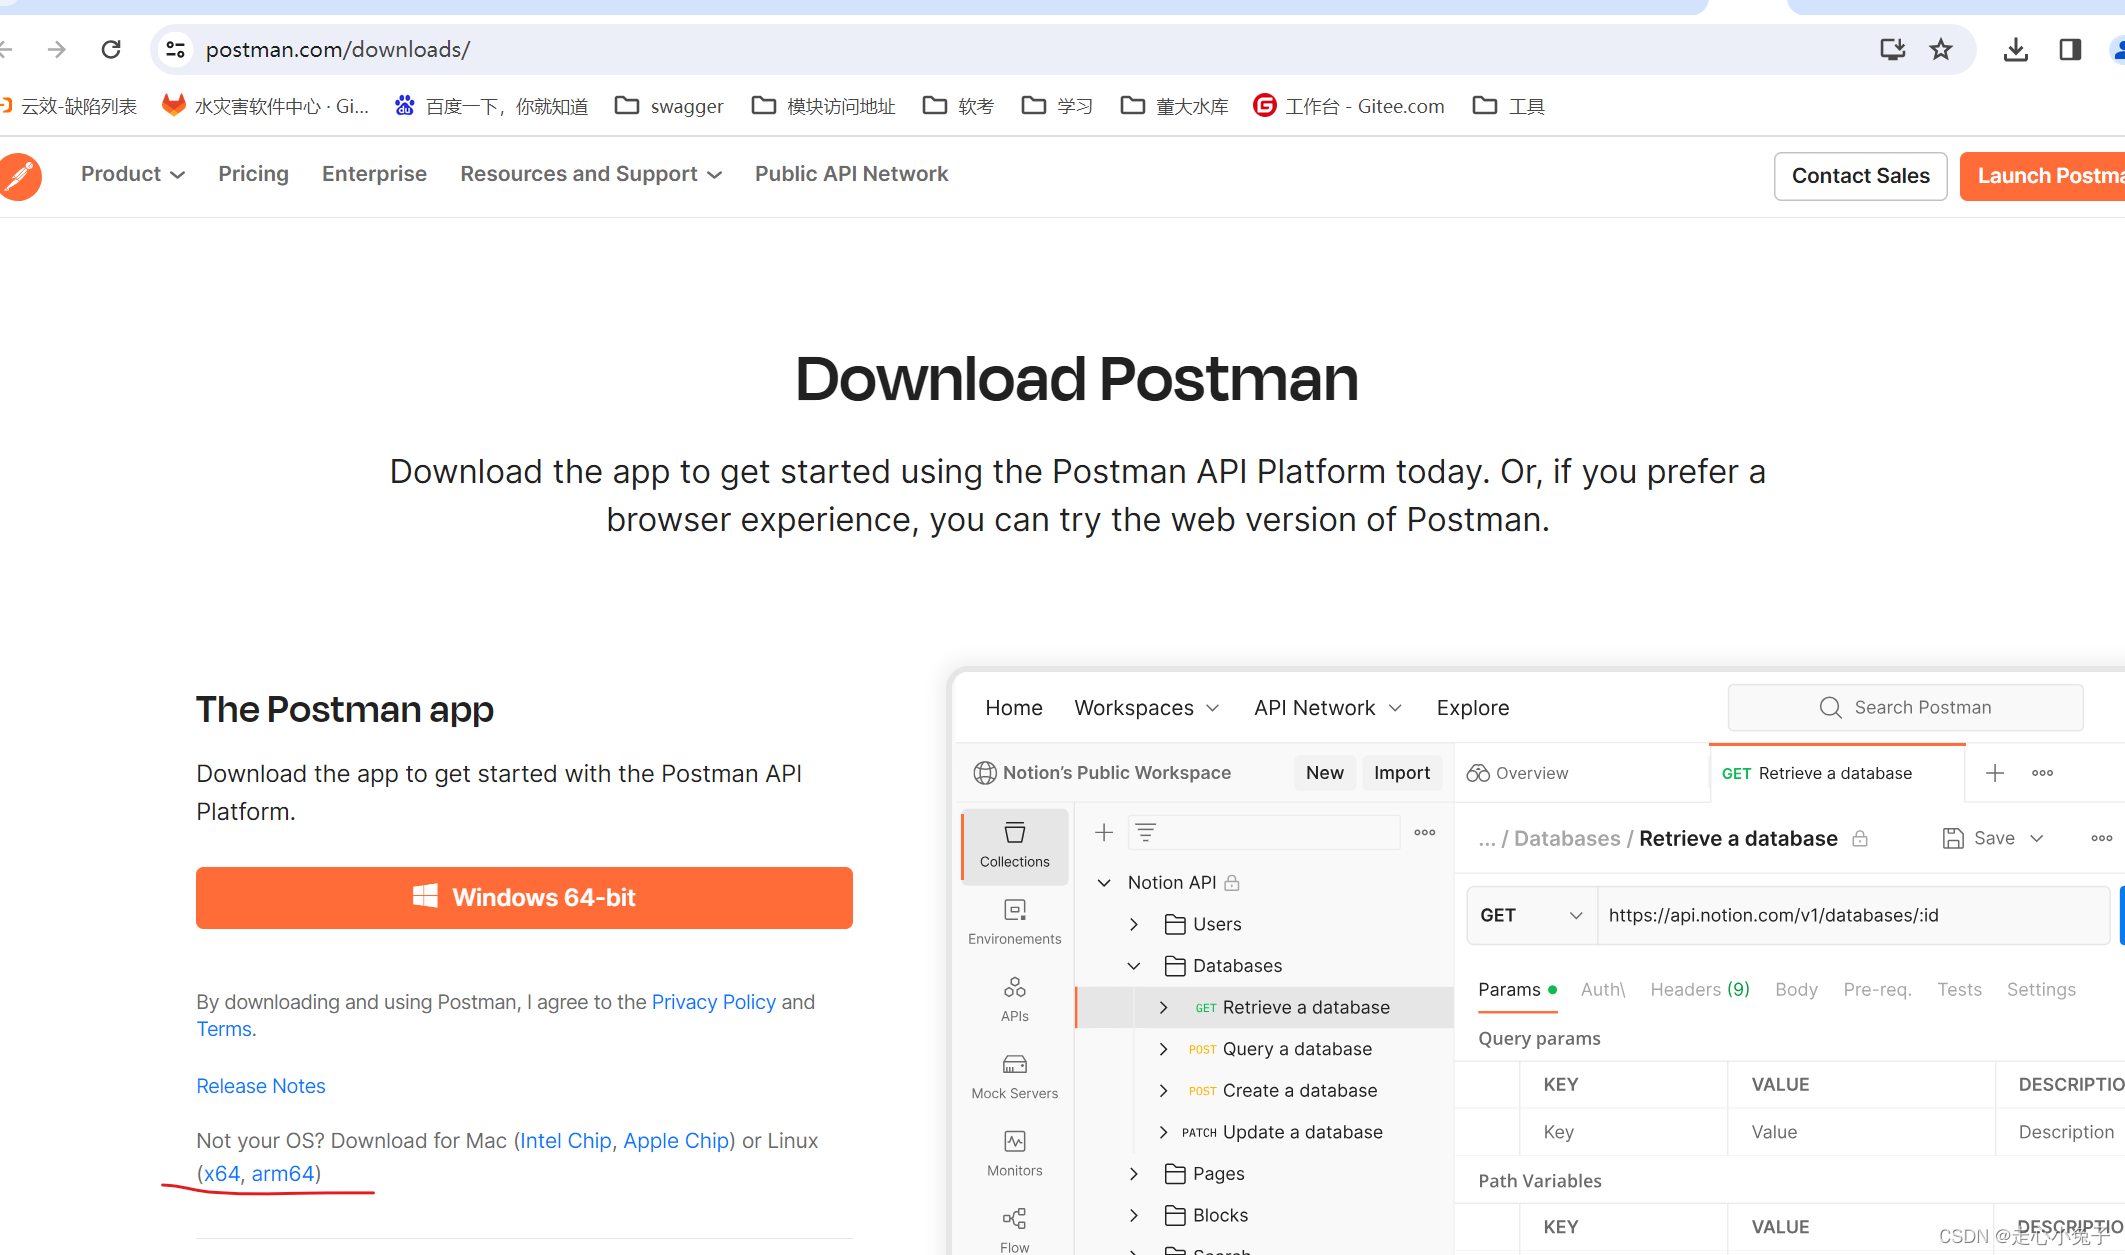Download the Linux x64 version
2125x1255 pixels.
tap(222, 1173)
